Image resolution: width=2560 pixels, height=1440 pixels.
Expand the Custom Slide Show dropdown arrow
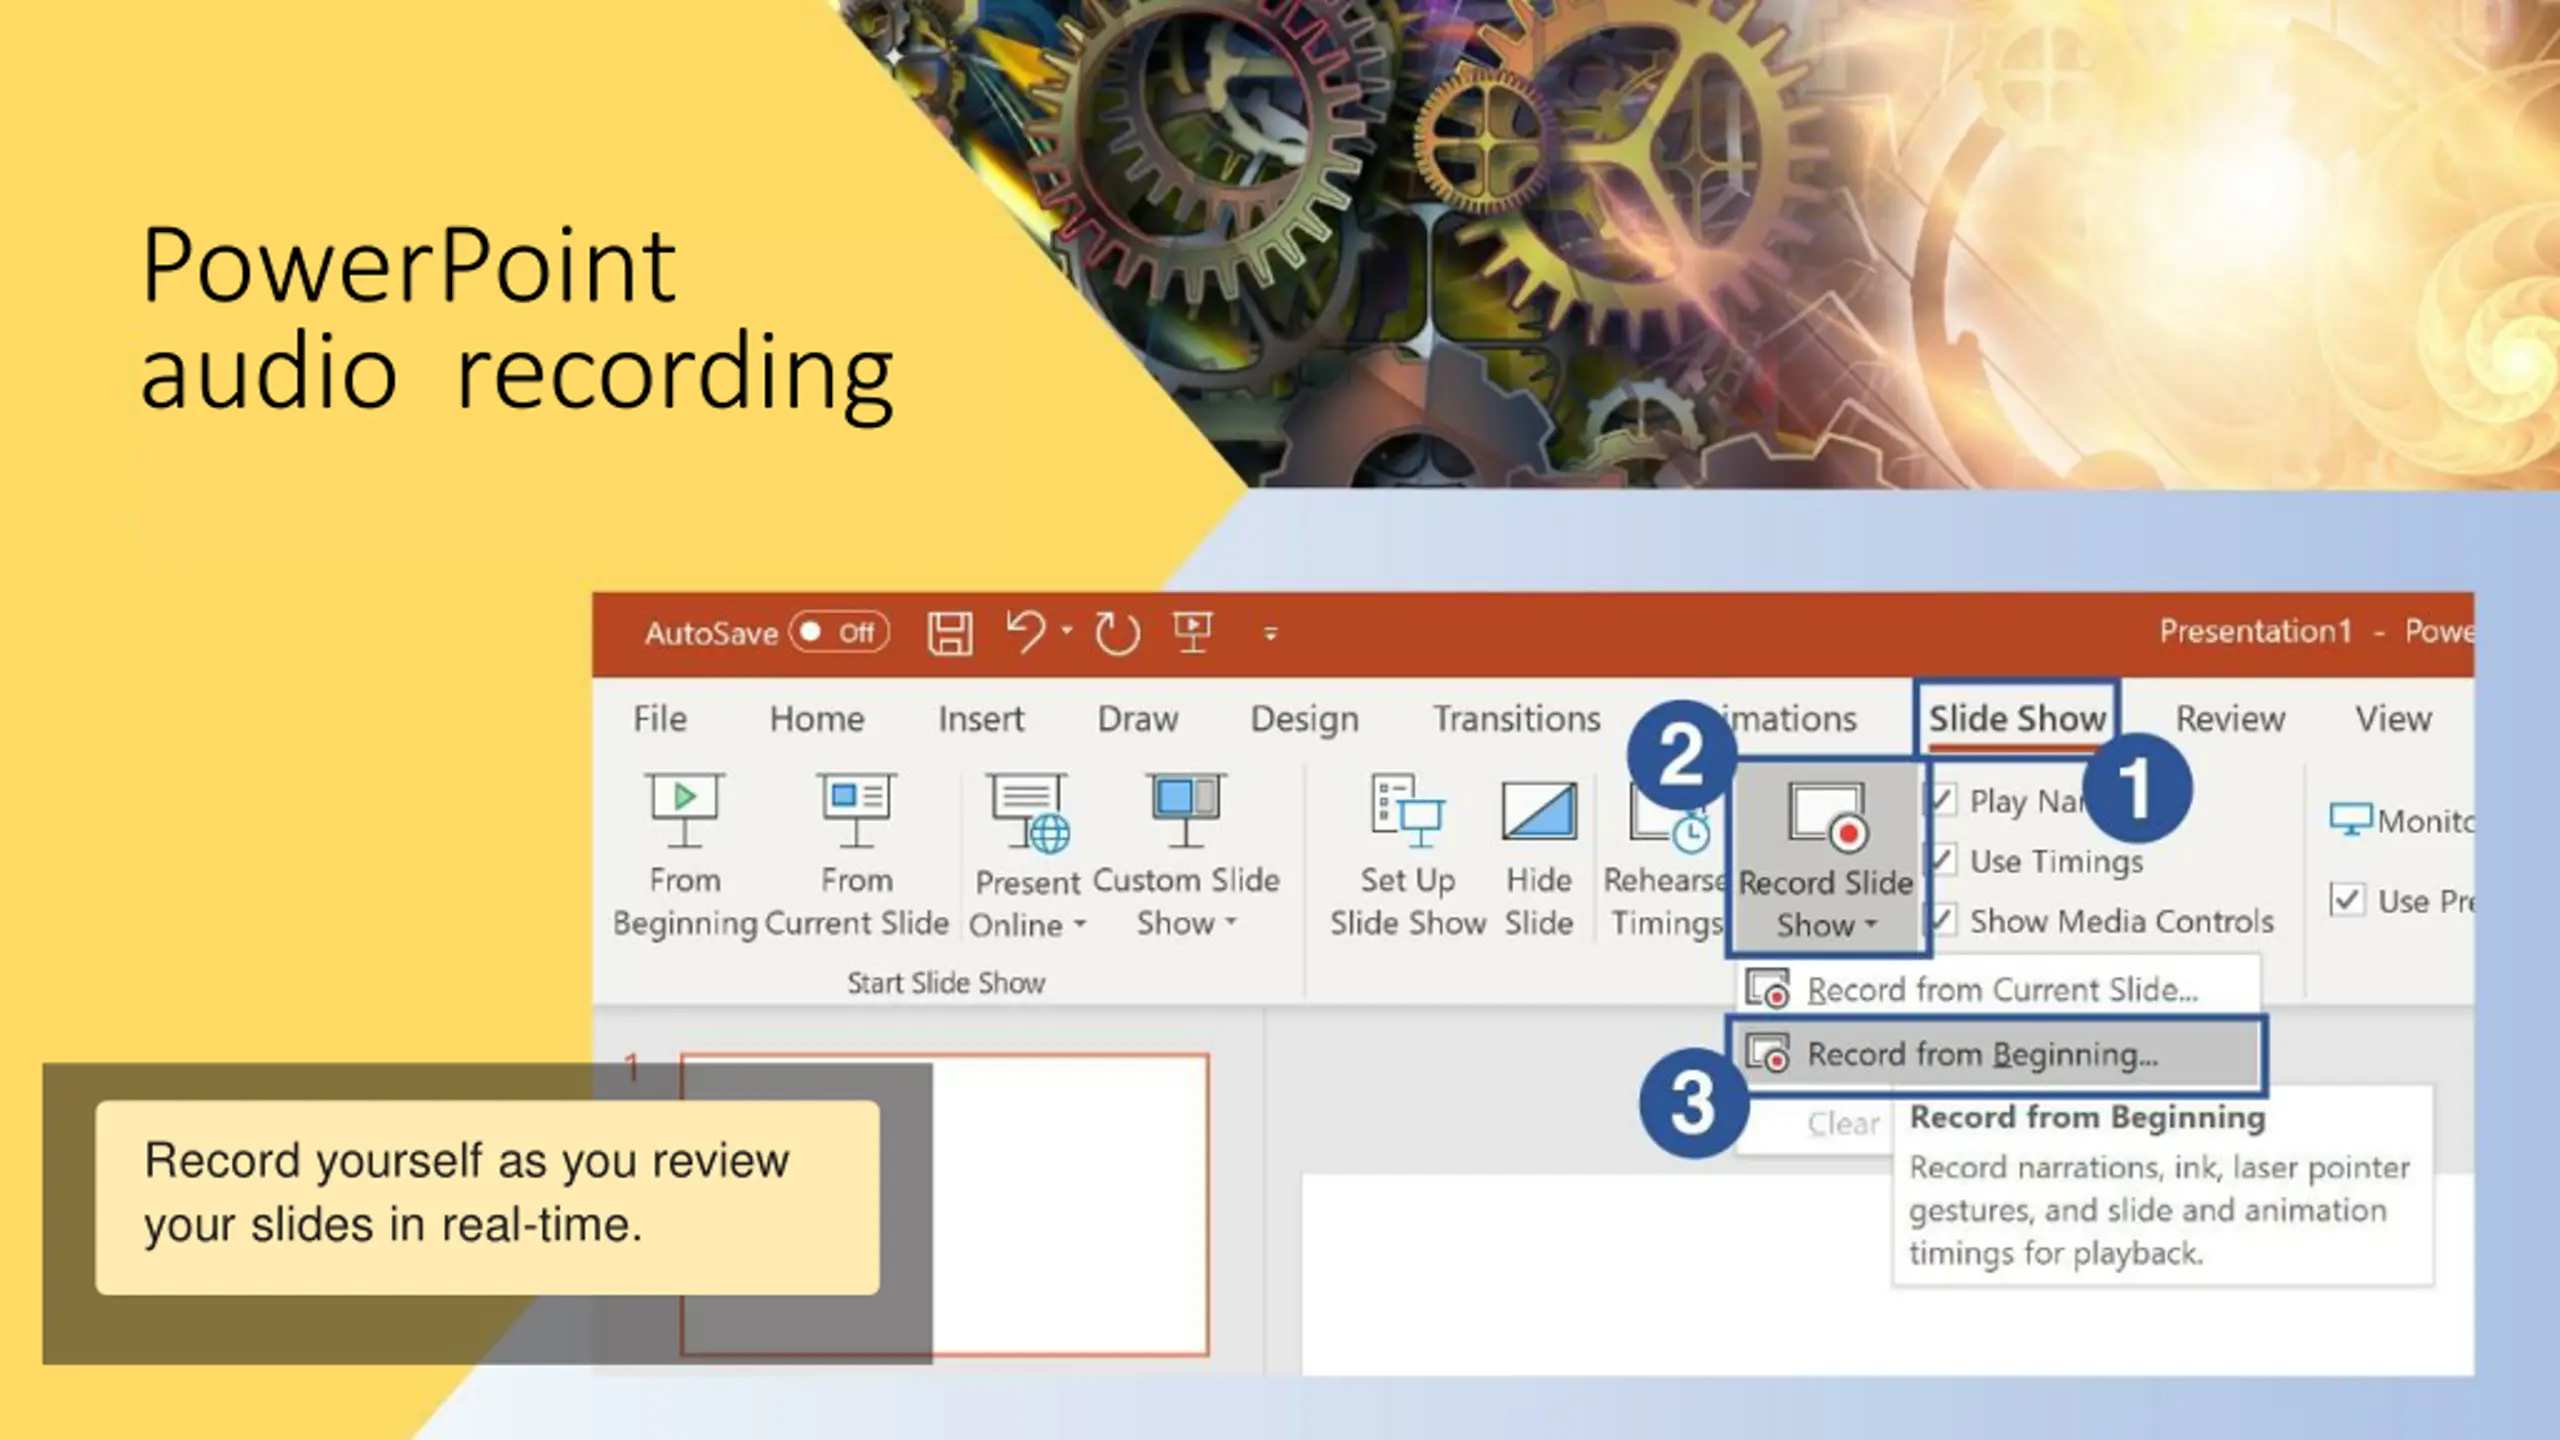point(1231,923)
